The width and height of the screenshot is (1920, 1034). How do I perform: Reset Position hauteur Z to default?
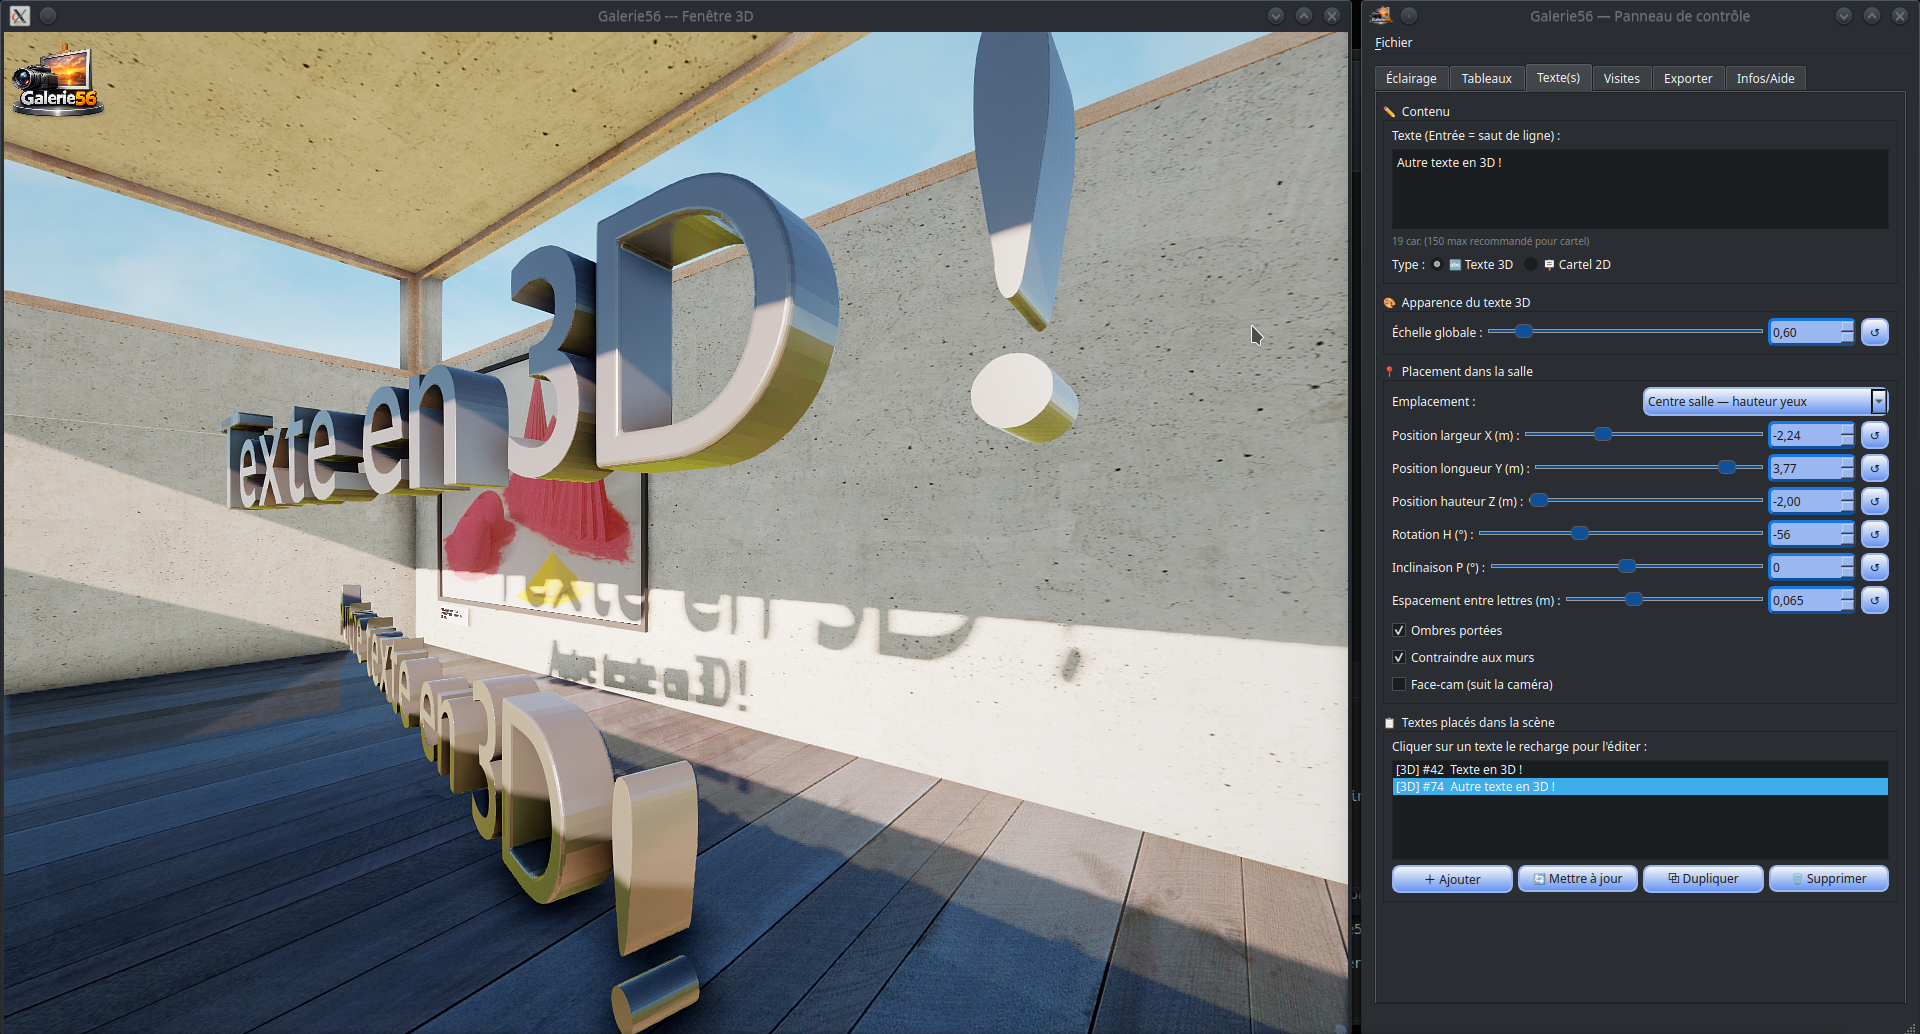1874,501
